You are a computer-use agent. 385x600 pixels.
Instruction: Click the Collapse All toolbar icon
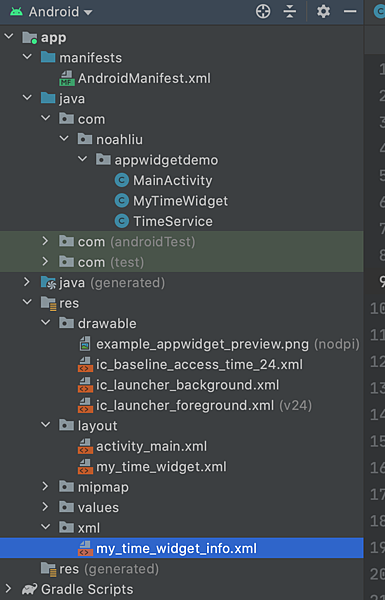[290, 11]
